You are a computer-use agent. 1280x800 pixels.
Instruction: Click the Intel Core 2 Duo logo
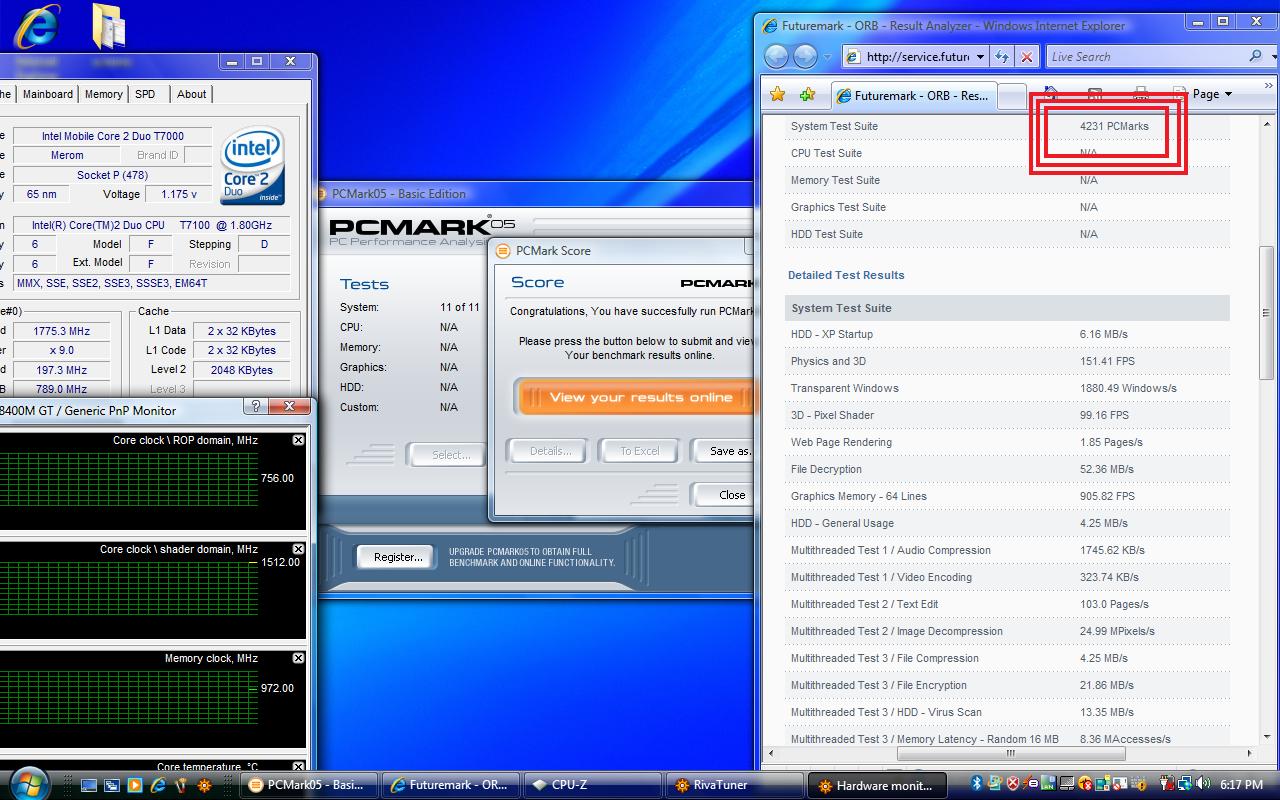(x=252, y=165)
